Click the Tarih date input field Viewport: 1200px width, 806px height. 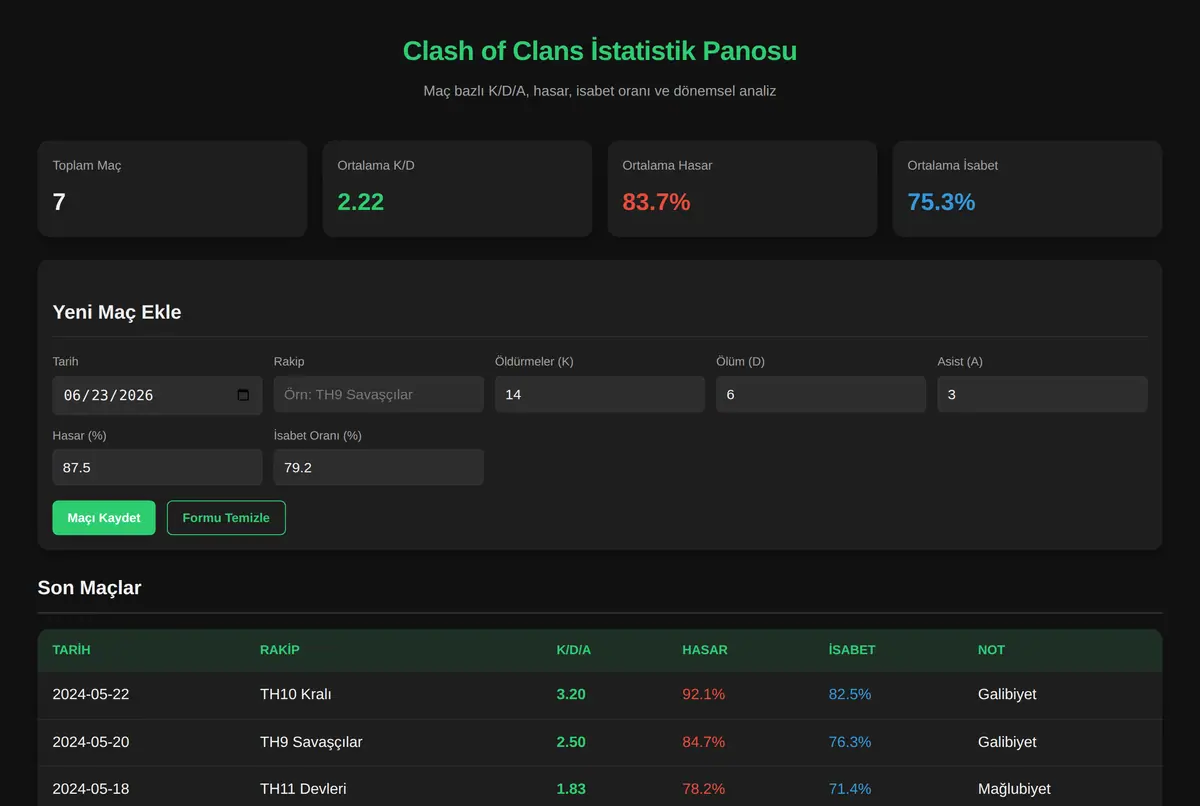coord(157,395)
